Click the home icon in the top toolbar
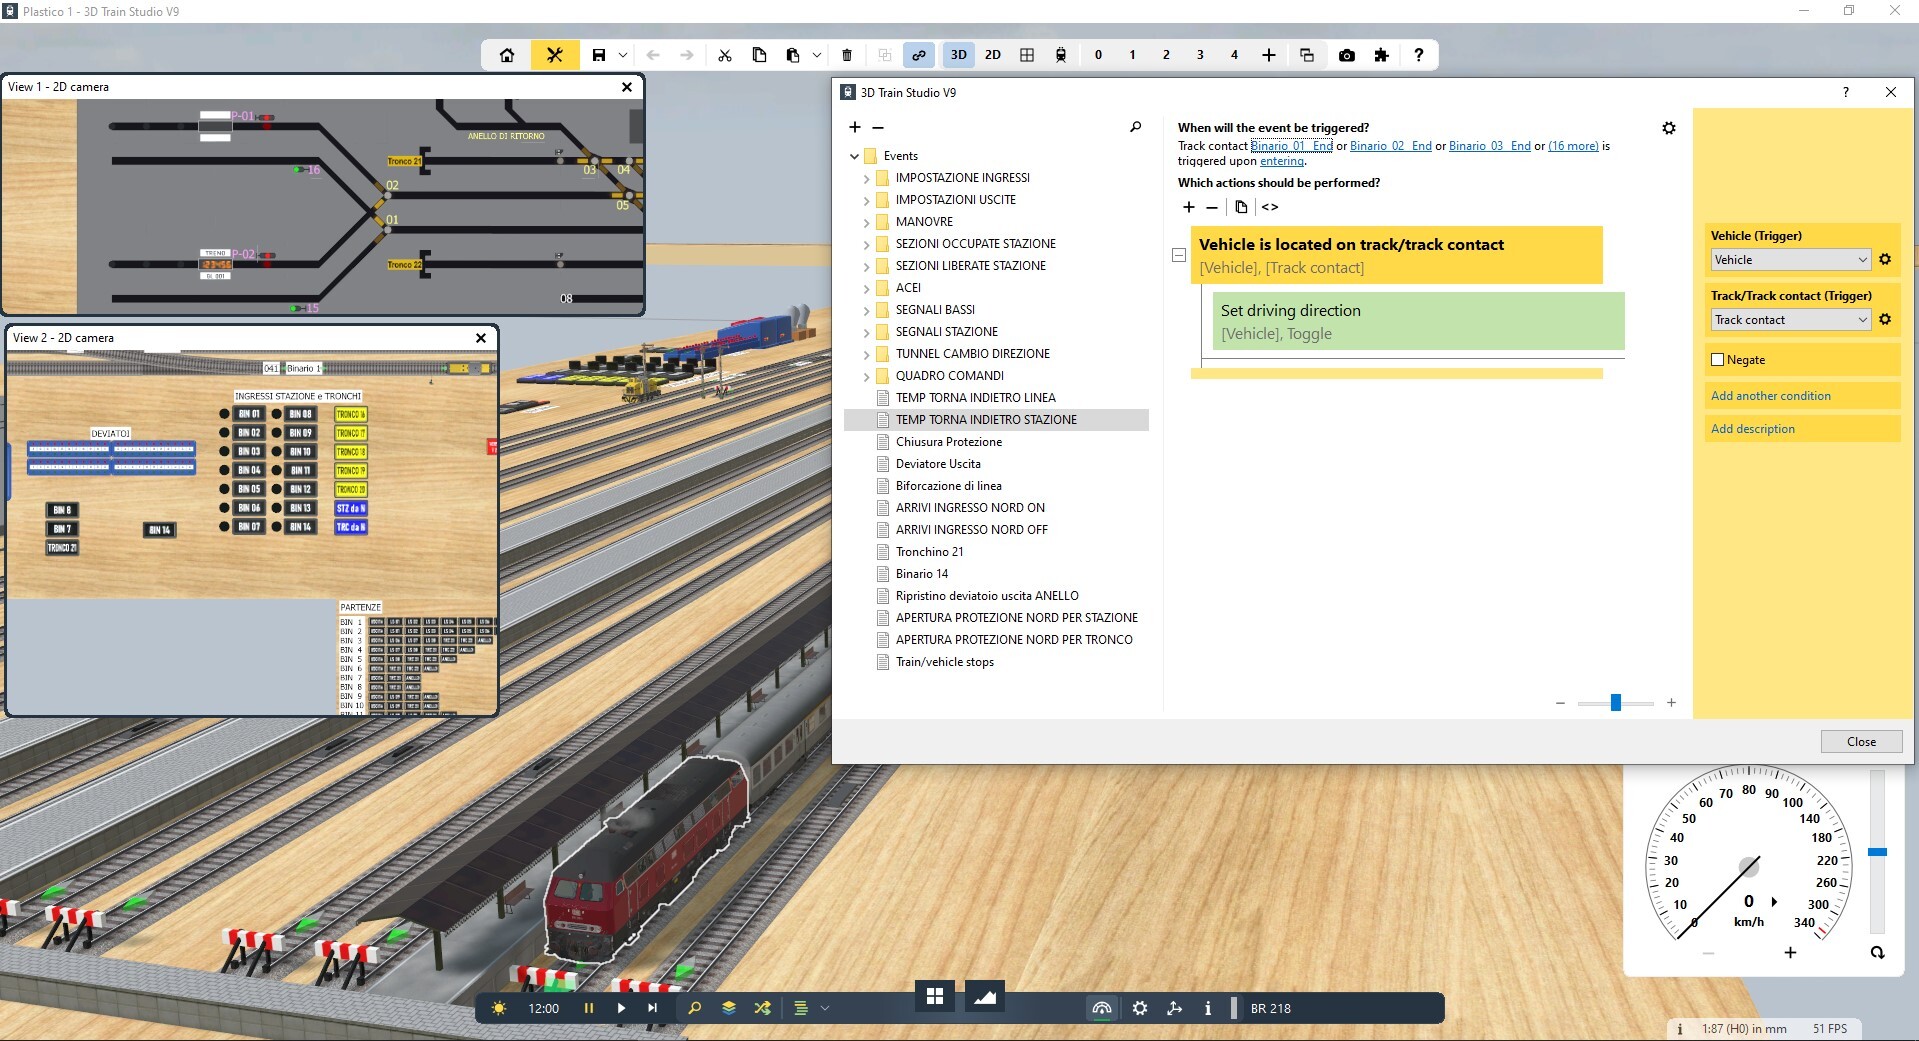The height and width of the screenshot is (1041, 1919). pos(507,55)
